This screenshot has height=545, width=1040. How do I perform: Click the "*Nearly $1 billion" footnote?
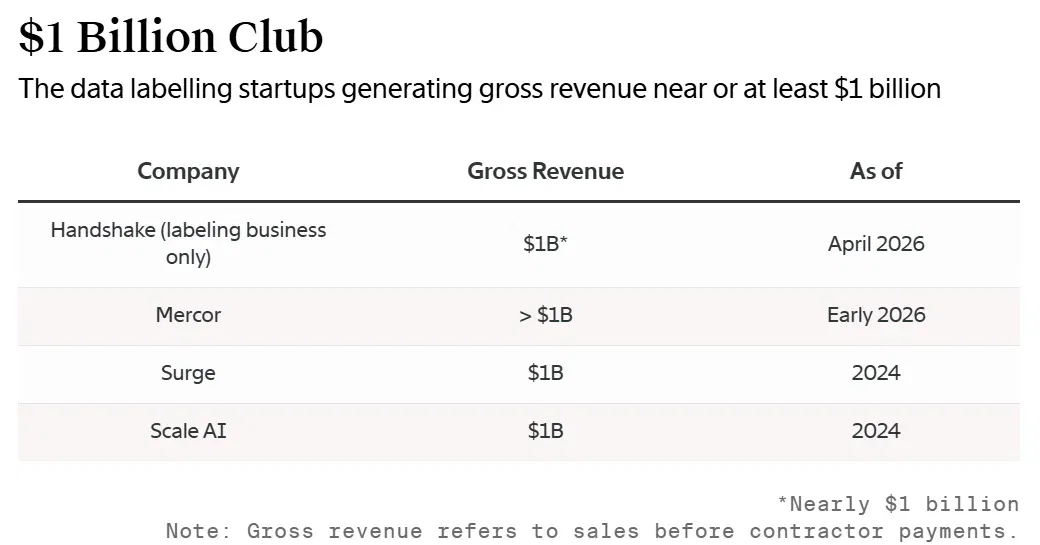point(898,504)
